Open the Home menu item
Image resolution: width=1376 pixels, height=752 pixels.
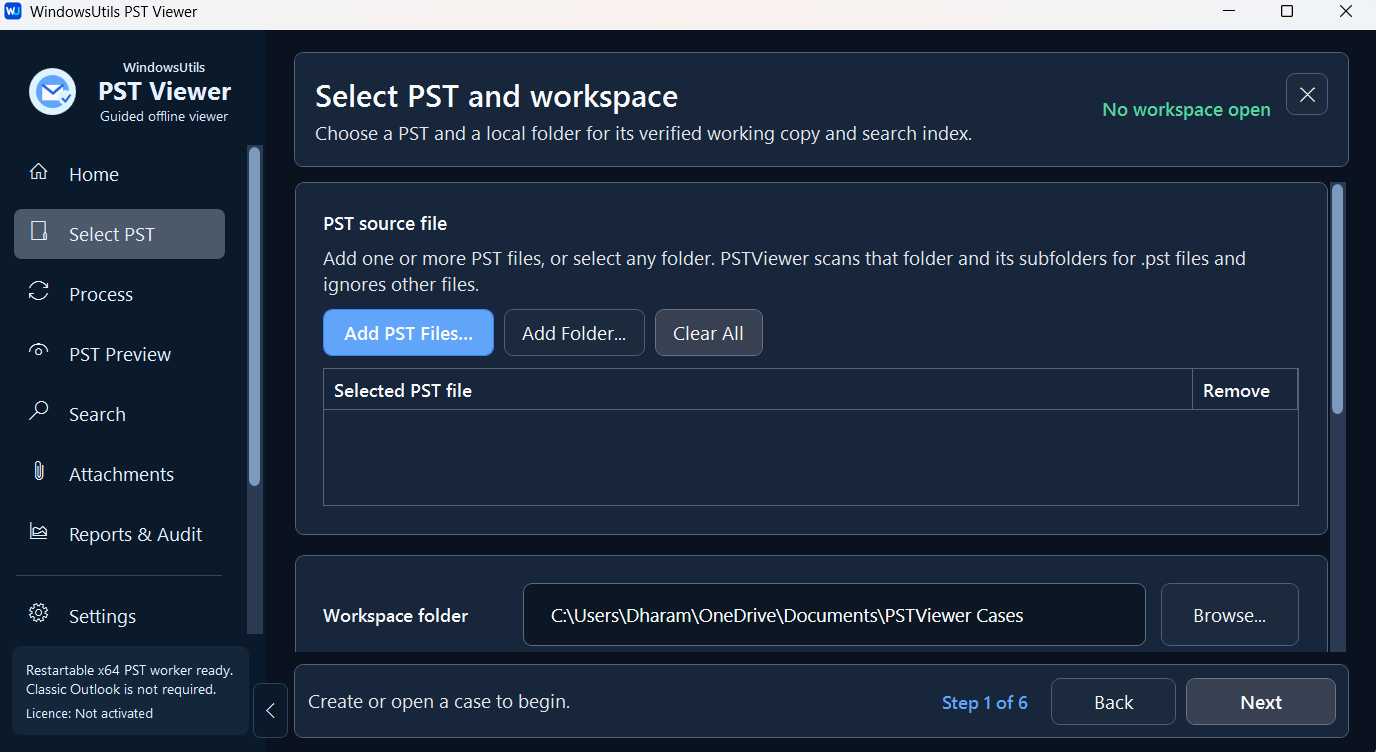click(x=94, y=174)
